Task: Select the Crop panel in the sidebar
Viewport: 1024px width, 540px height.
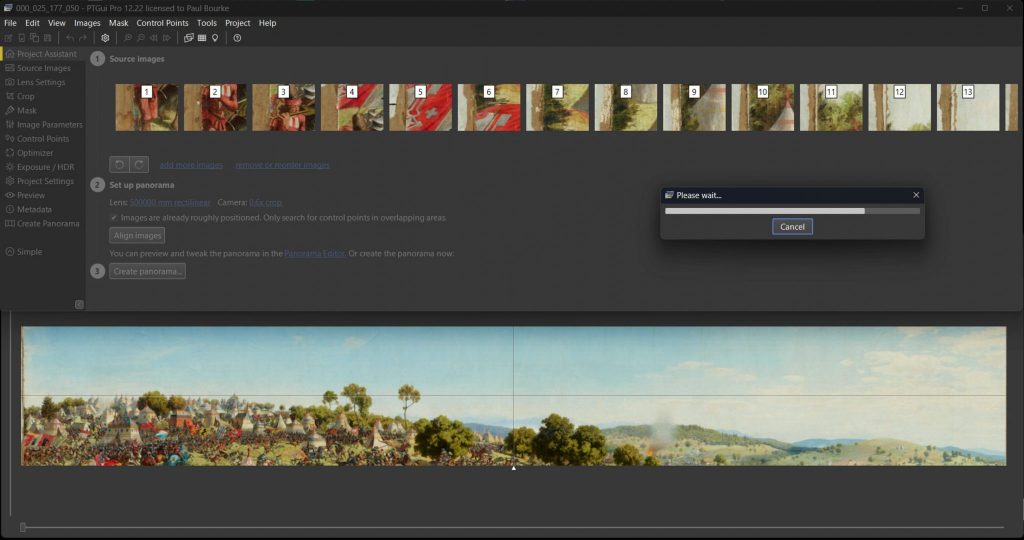Action: pos(25,97)
